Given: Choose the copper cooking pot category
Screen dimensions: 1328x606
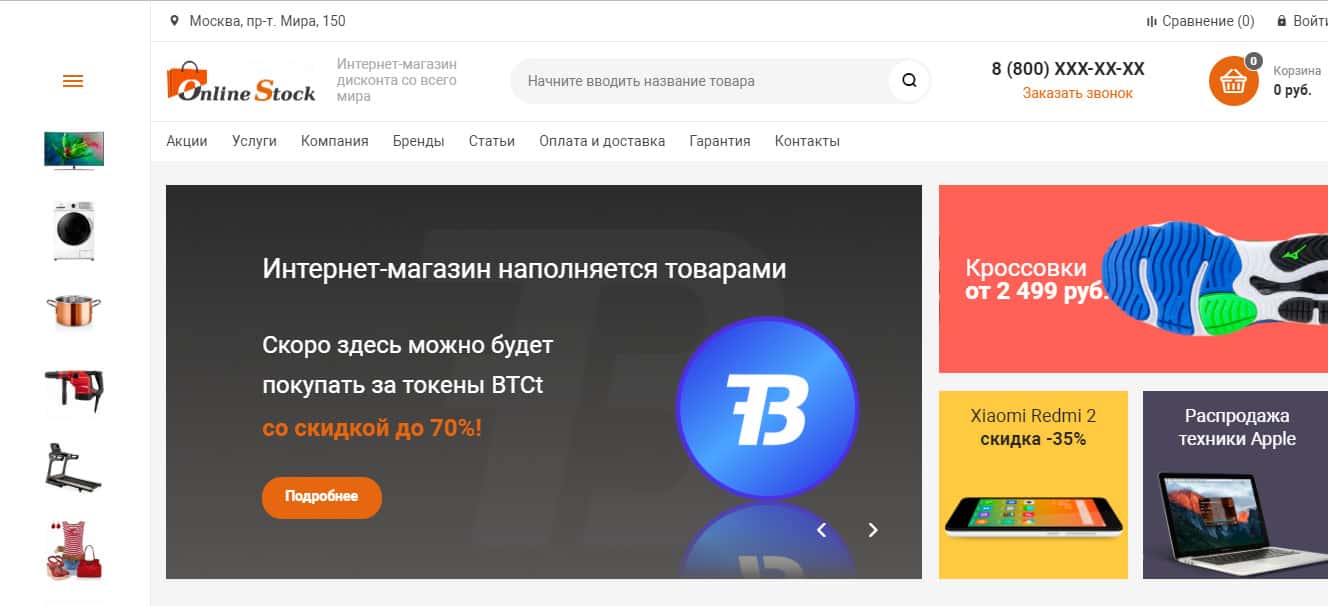Looking at the screenshot, I should point(74,312).
